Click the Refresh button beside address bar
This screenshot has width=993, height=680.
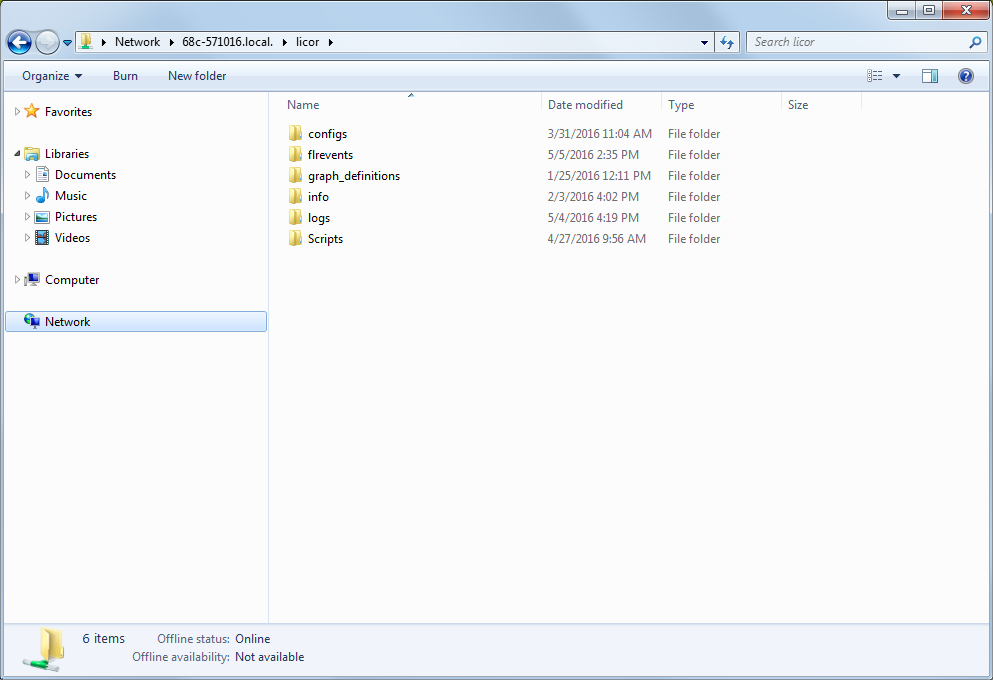pos(727,42)
